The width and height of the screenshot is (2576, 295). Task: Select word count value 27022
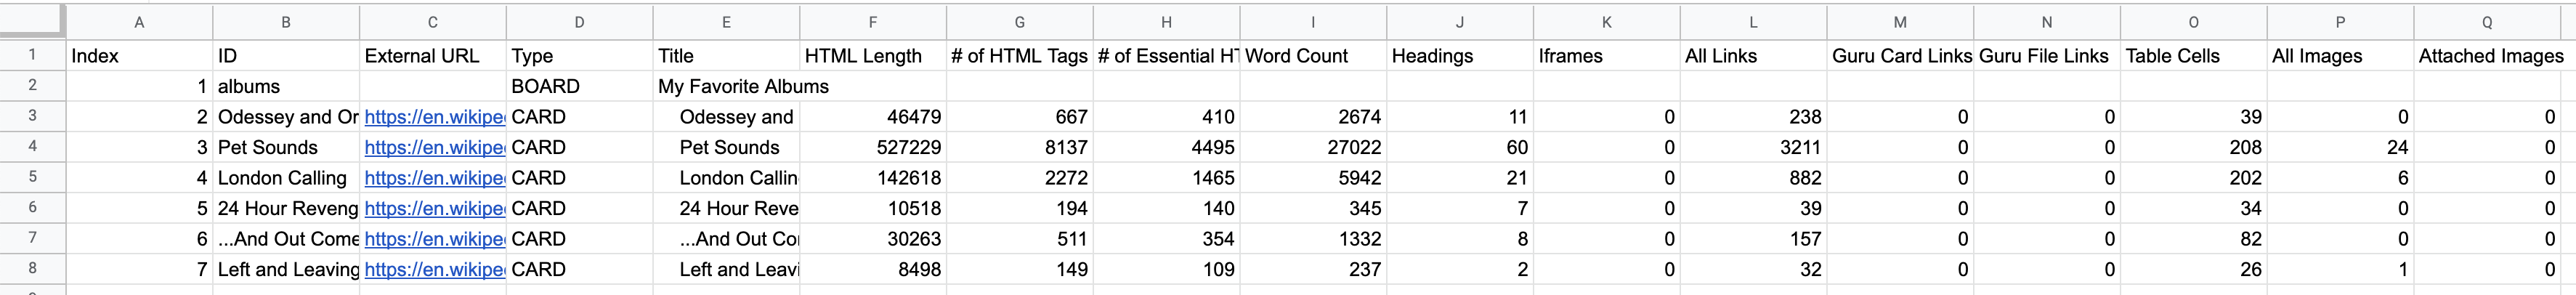[x=1313, y=147]
